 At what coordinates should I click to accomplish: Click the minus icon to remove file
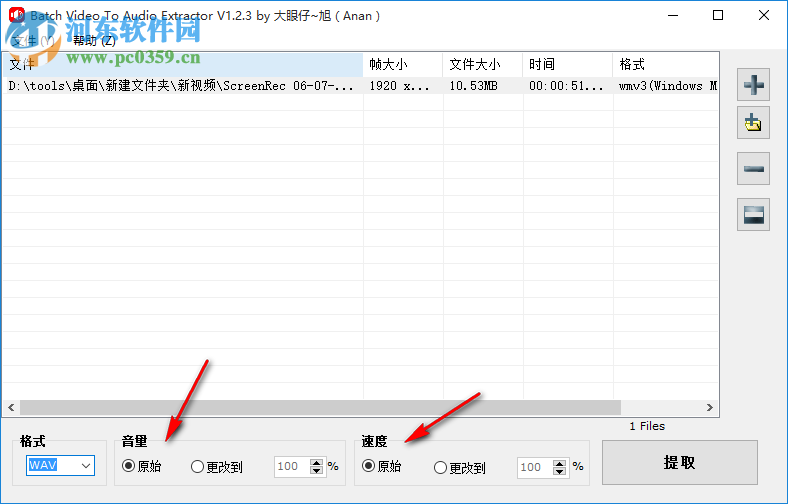(753, 169)
